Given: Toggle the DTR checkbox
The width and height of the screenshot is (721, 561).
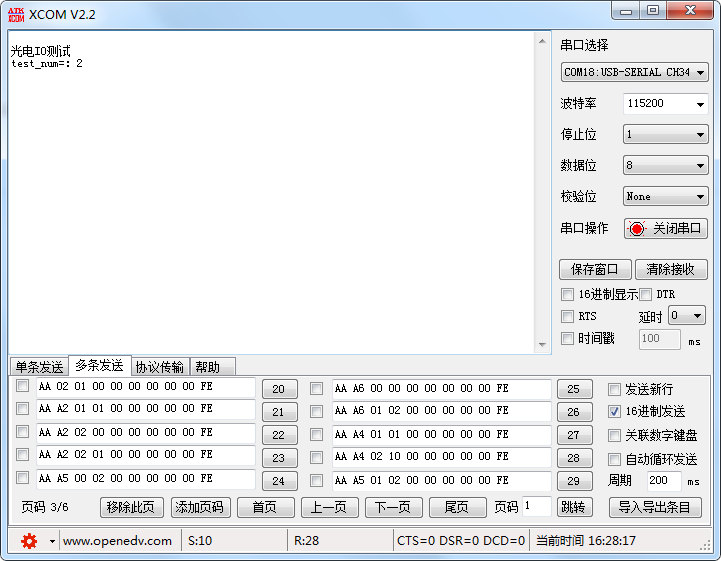Looking at the screenshot, I should [646, 294].
